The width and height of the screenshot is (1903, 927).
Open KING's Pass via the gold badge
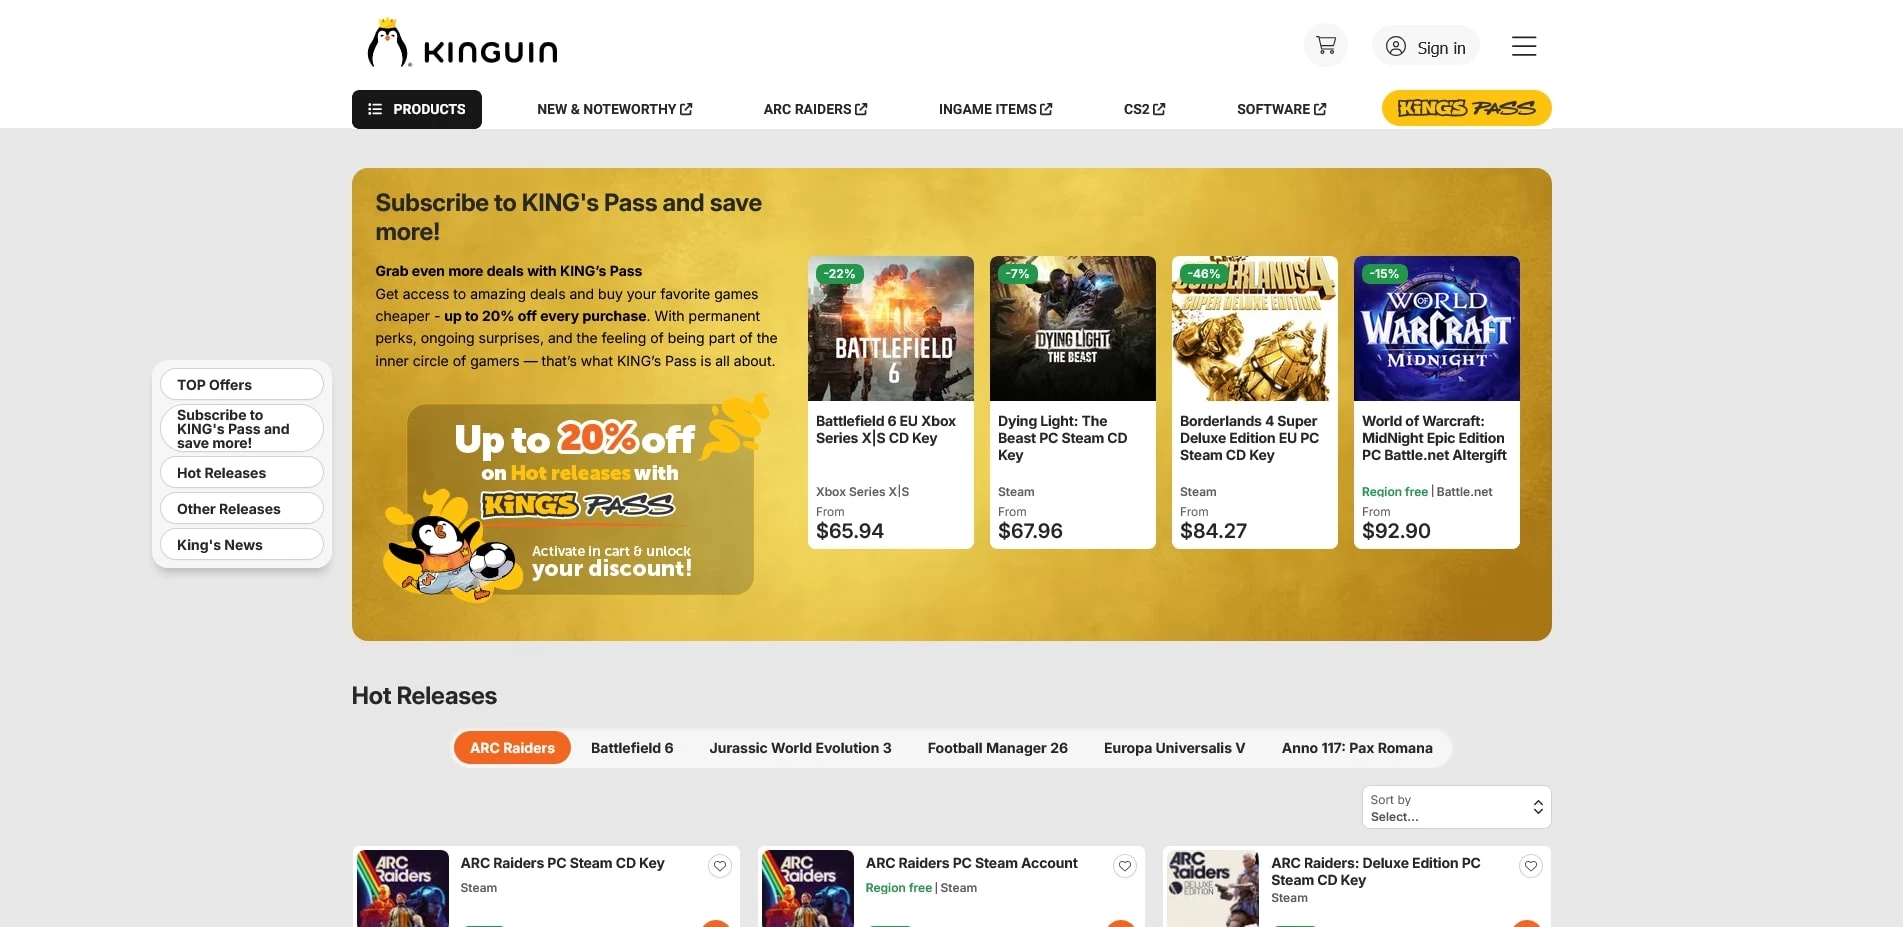[1465, 108]
